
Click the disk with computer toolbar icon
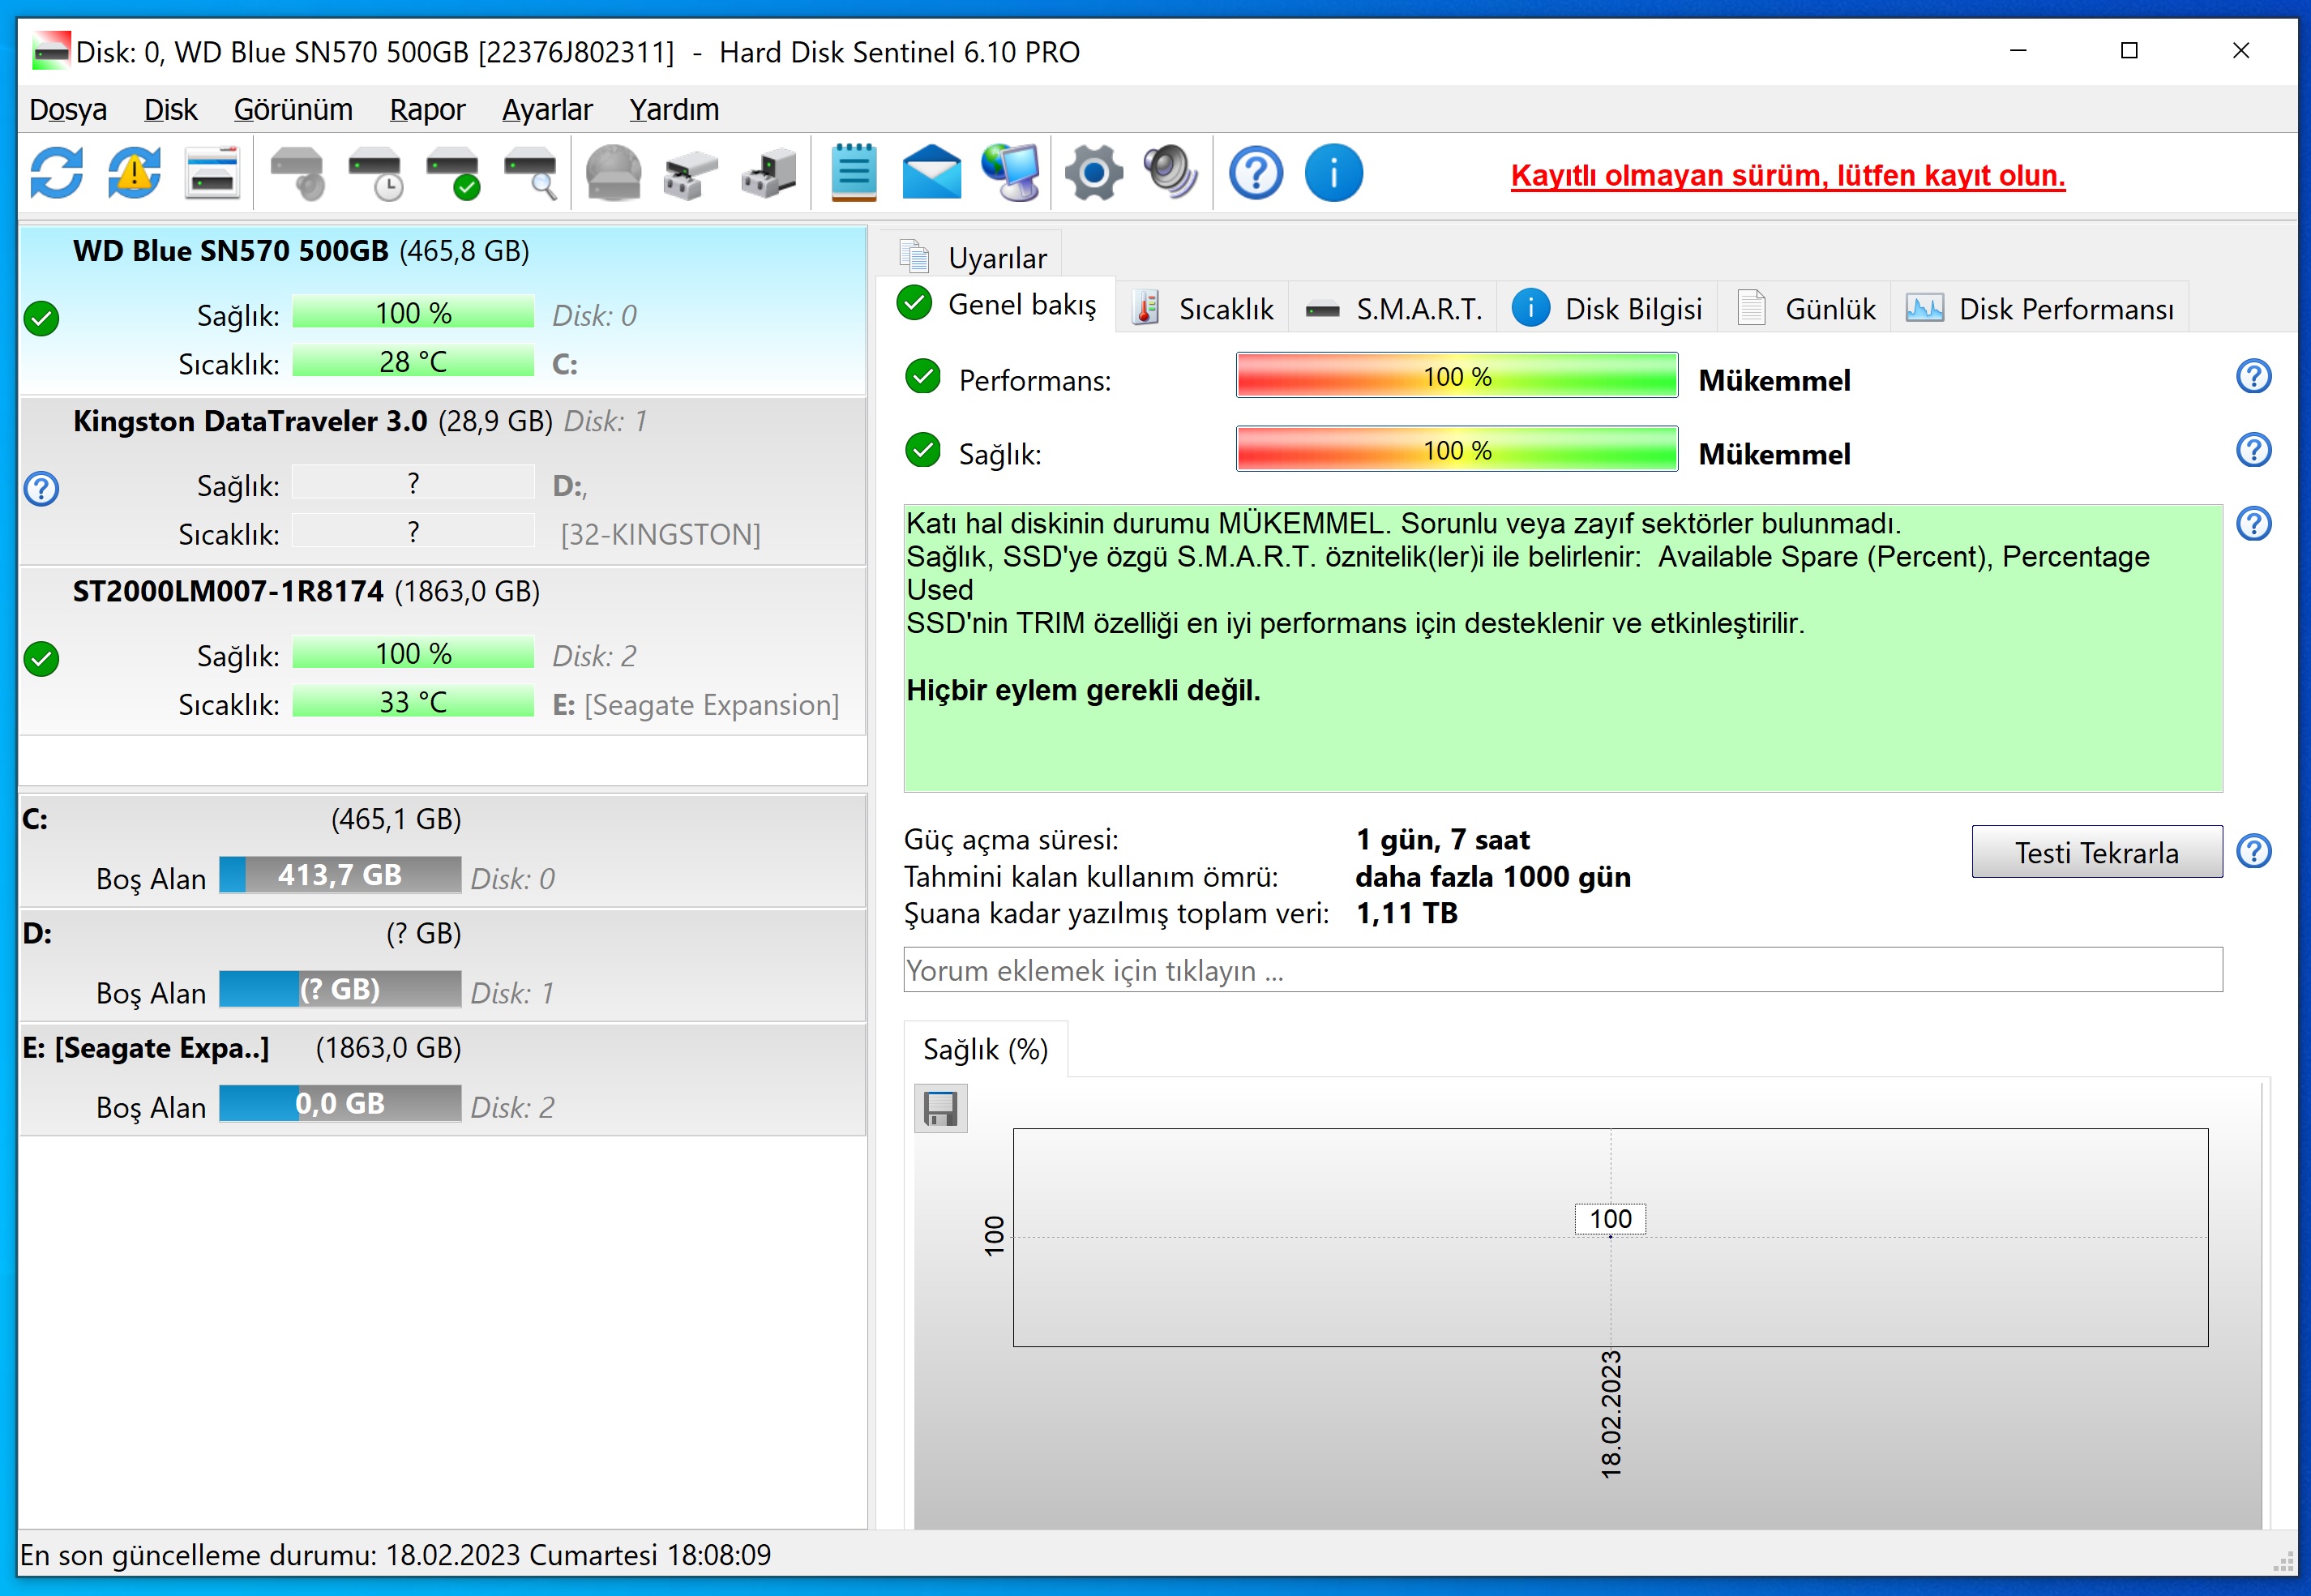[768, 173]
